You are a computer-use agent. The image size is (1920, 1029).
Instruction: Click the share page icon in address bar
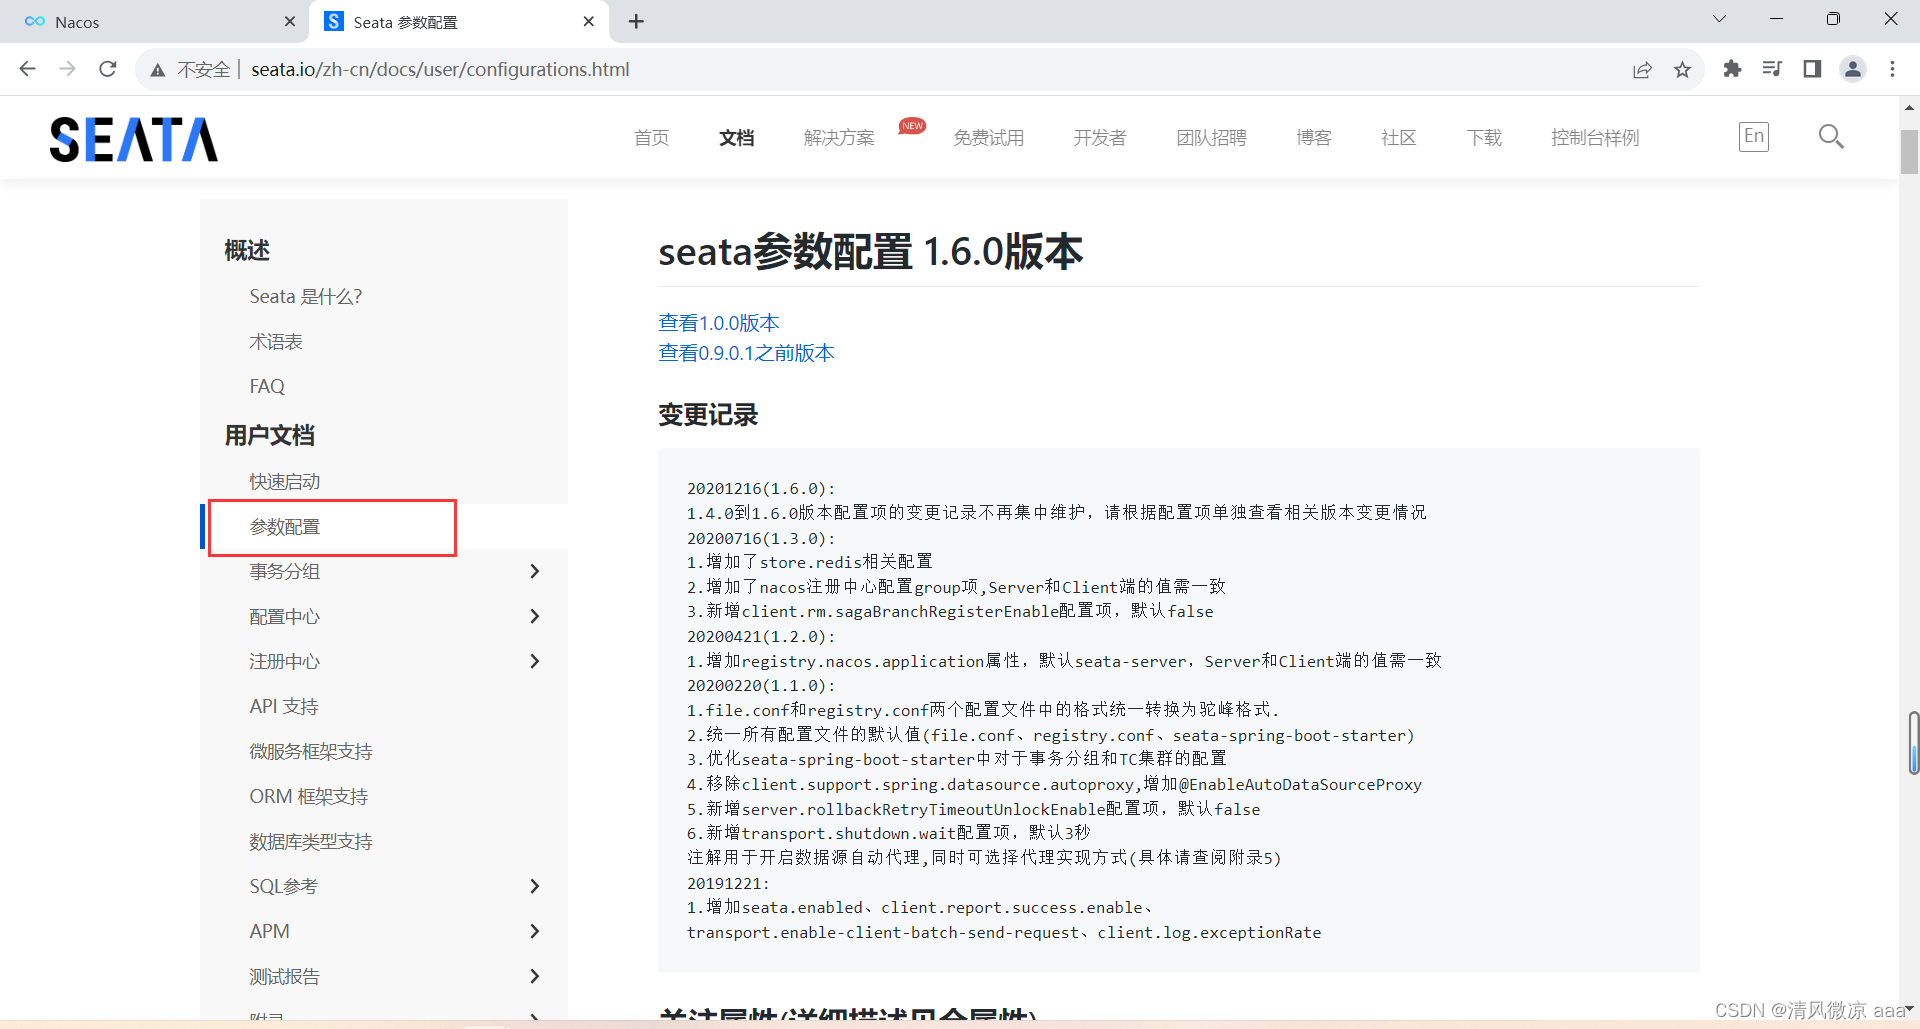tap(1642, 69)
